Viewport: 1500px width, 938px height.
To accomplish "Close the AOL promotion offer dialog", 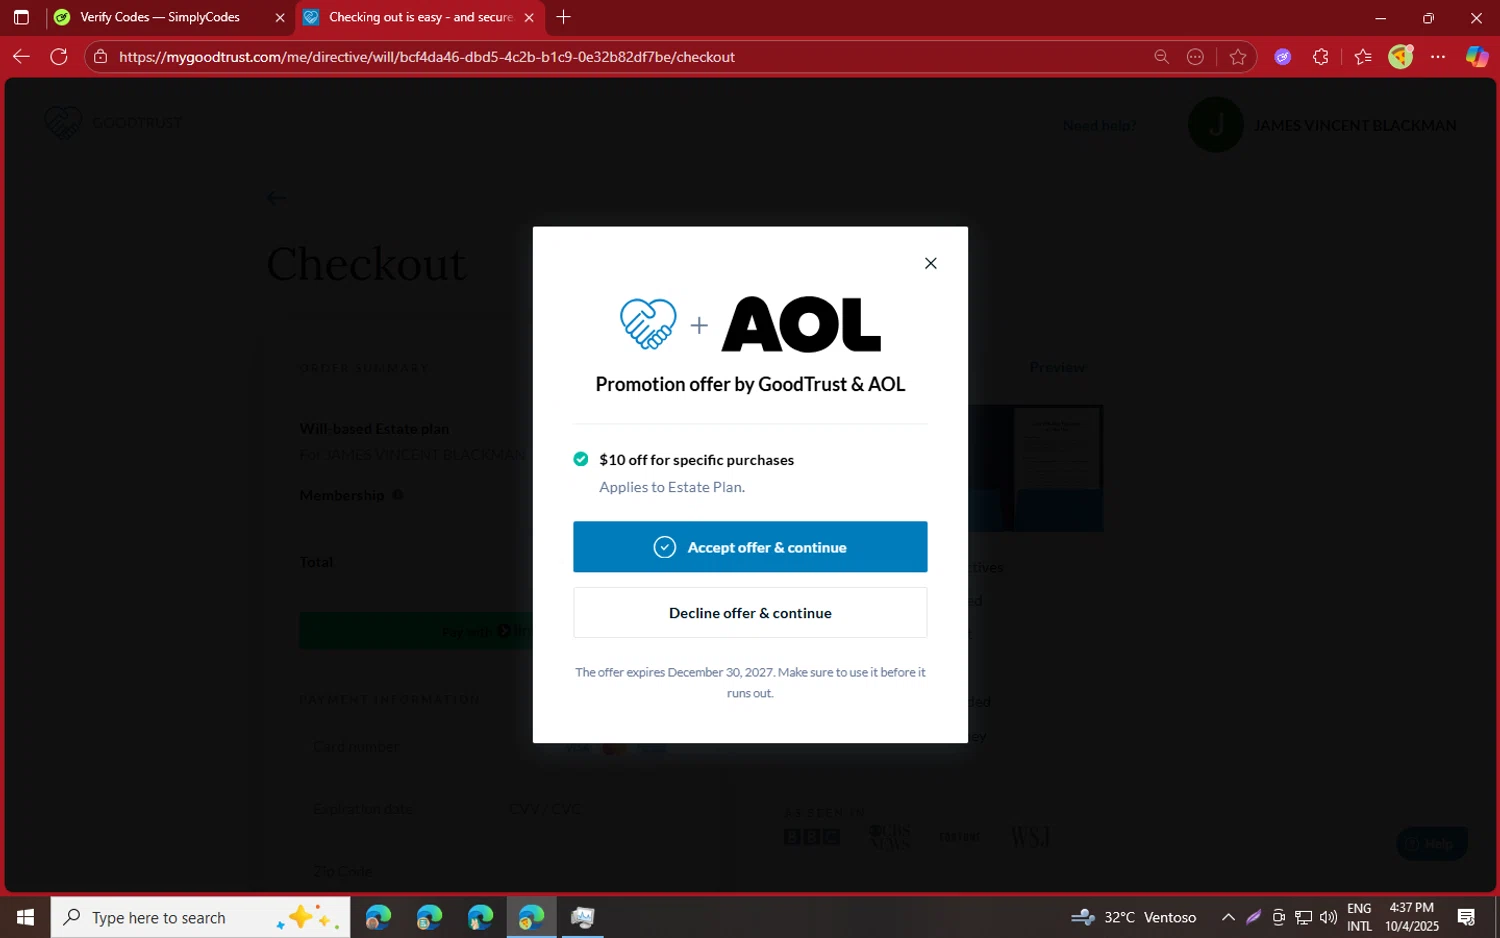I will pos(930,263).
